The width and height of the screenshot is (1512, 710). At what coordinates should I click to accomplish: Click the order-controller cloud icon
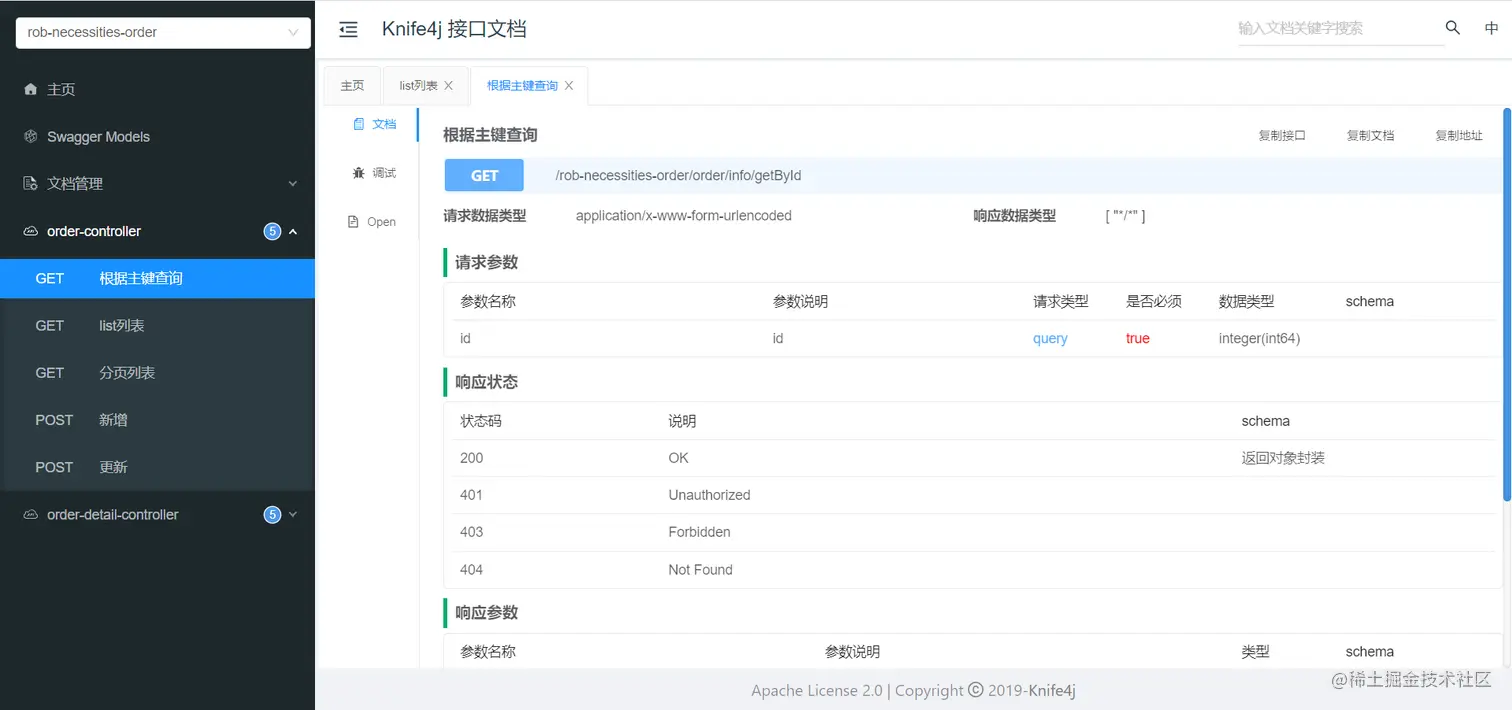(x=31, y=231)
